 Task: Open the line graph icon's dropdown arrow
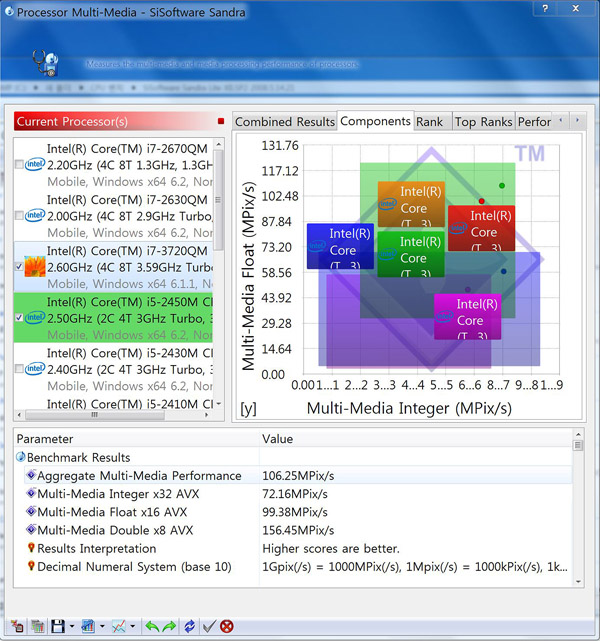click(x=132, y=626)
